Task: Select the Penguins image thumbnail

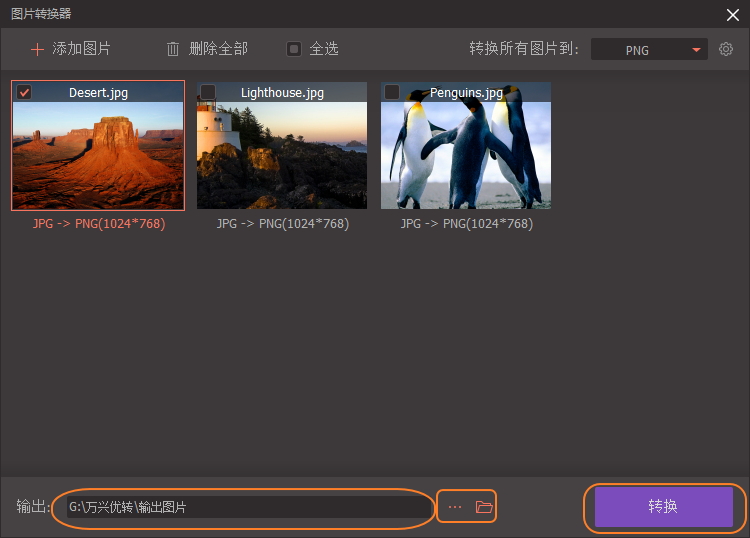Action: point(466,145)
